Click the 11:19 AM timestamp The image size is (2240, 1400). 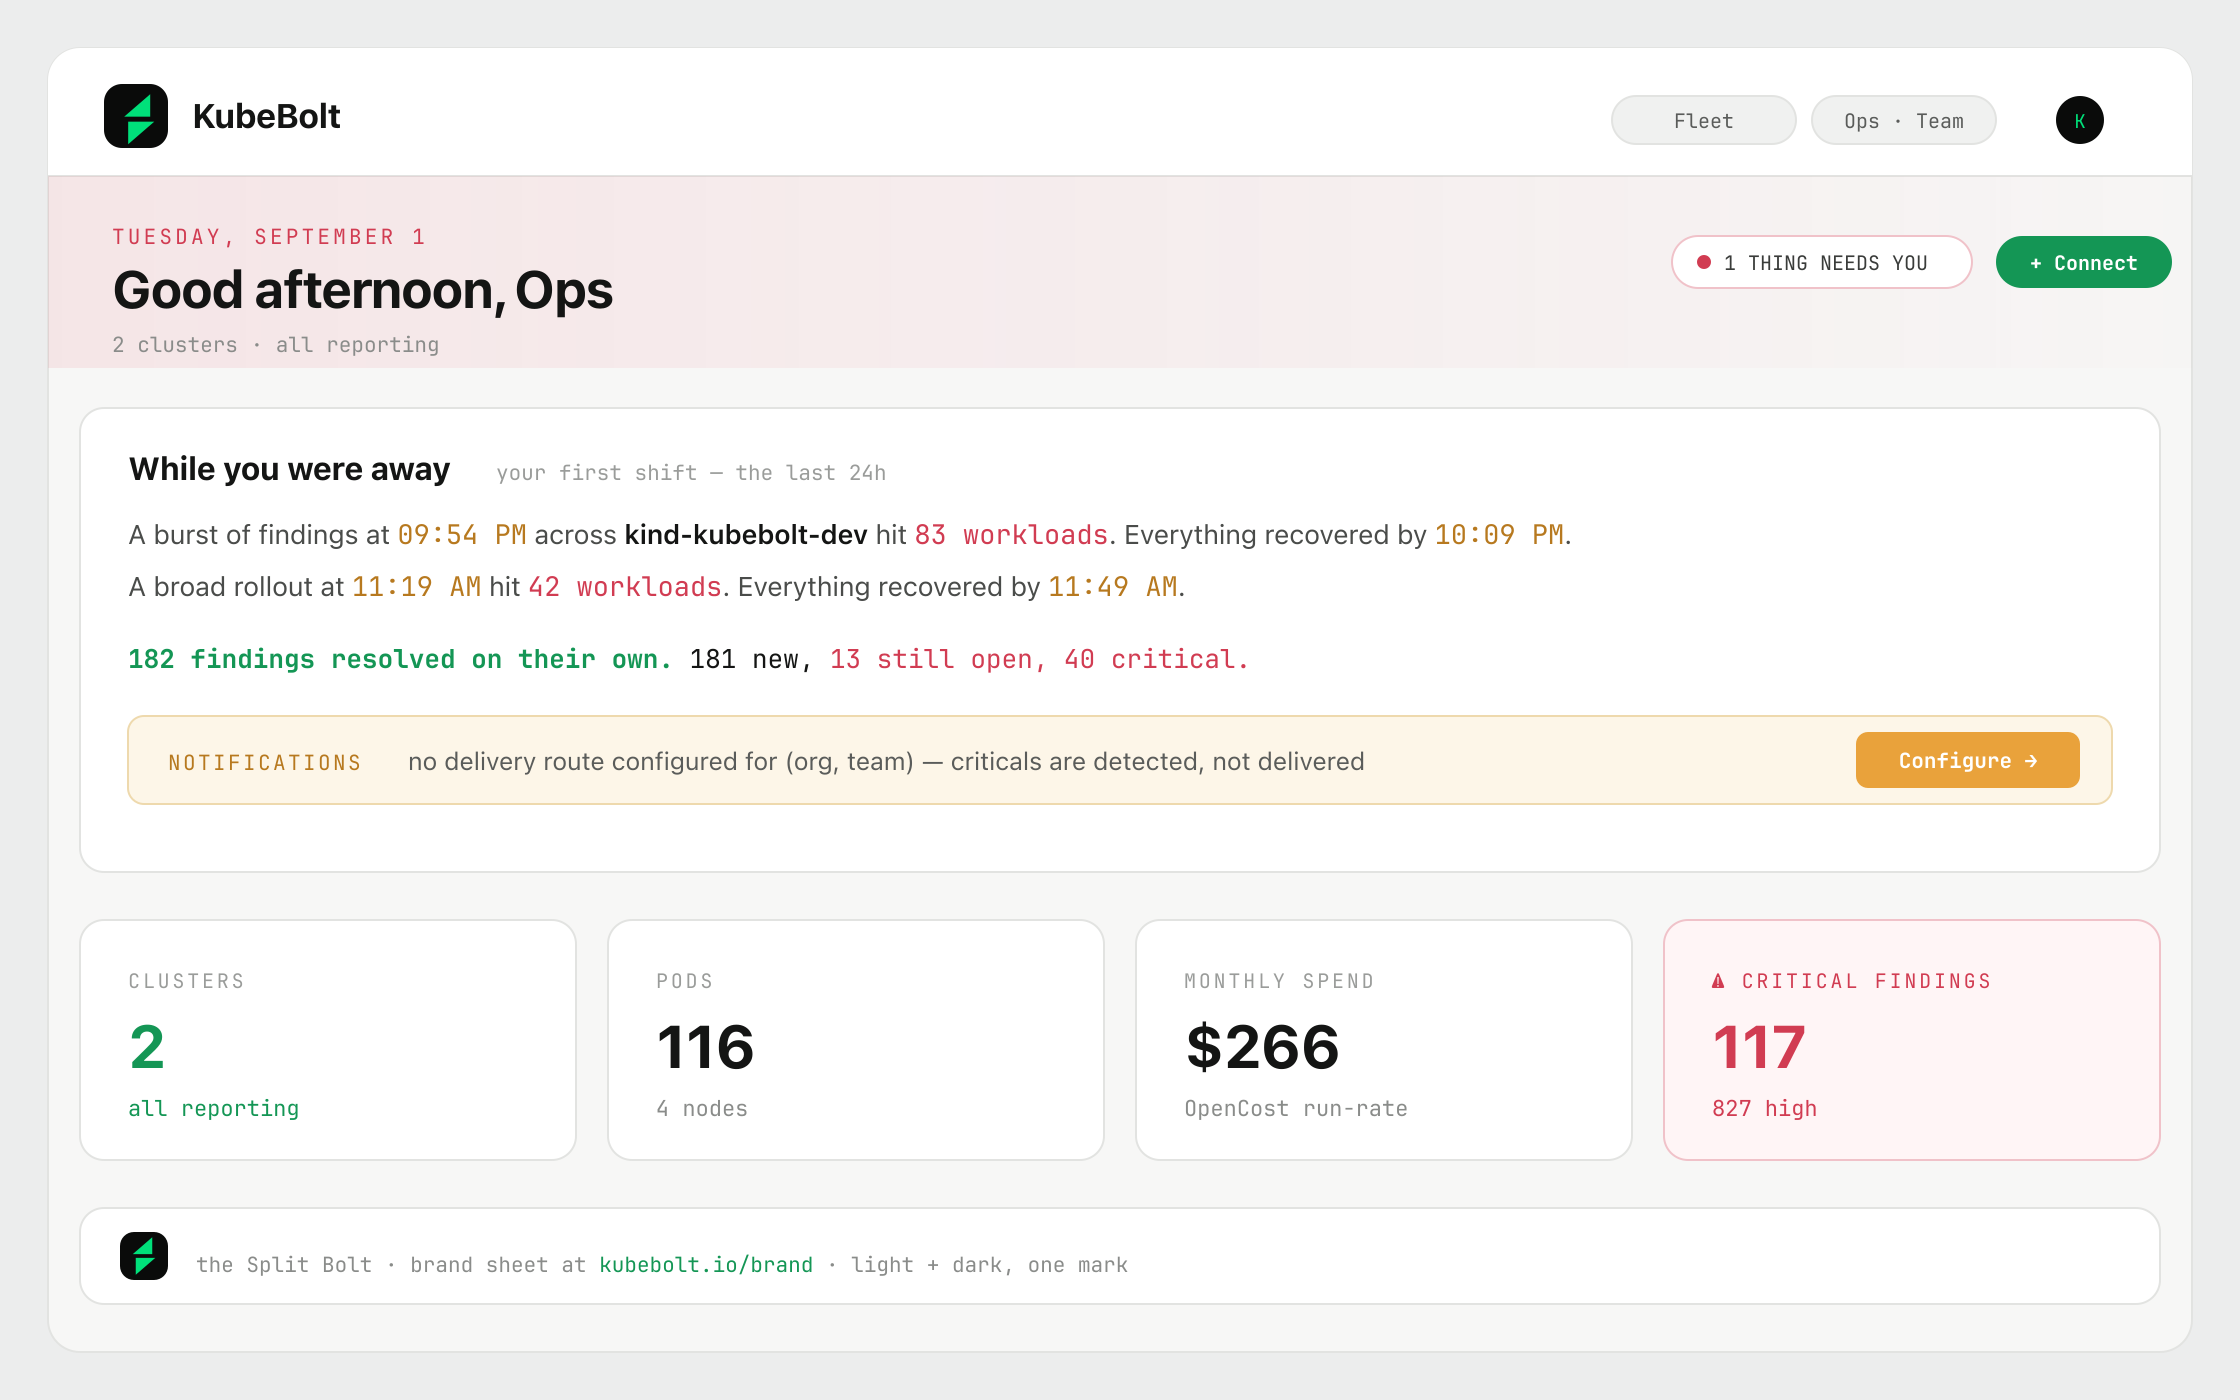[x=416, y=587]
